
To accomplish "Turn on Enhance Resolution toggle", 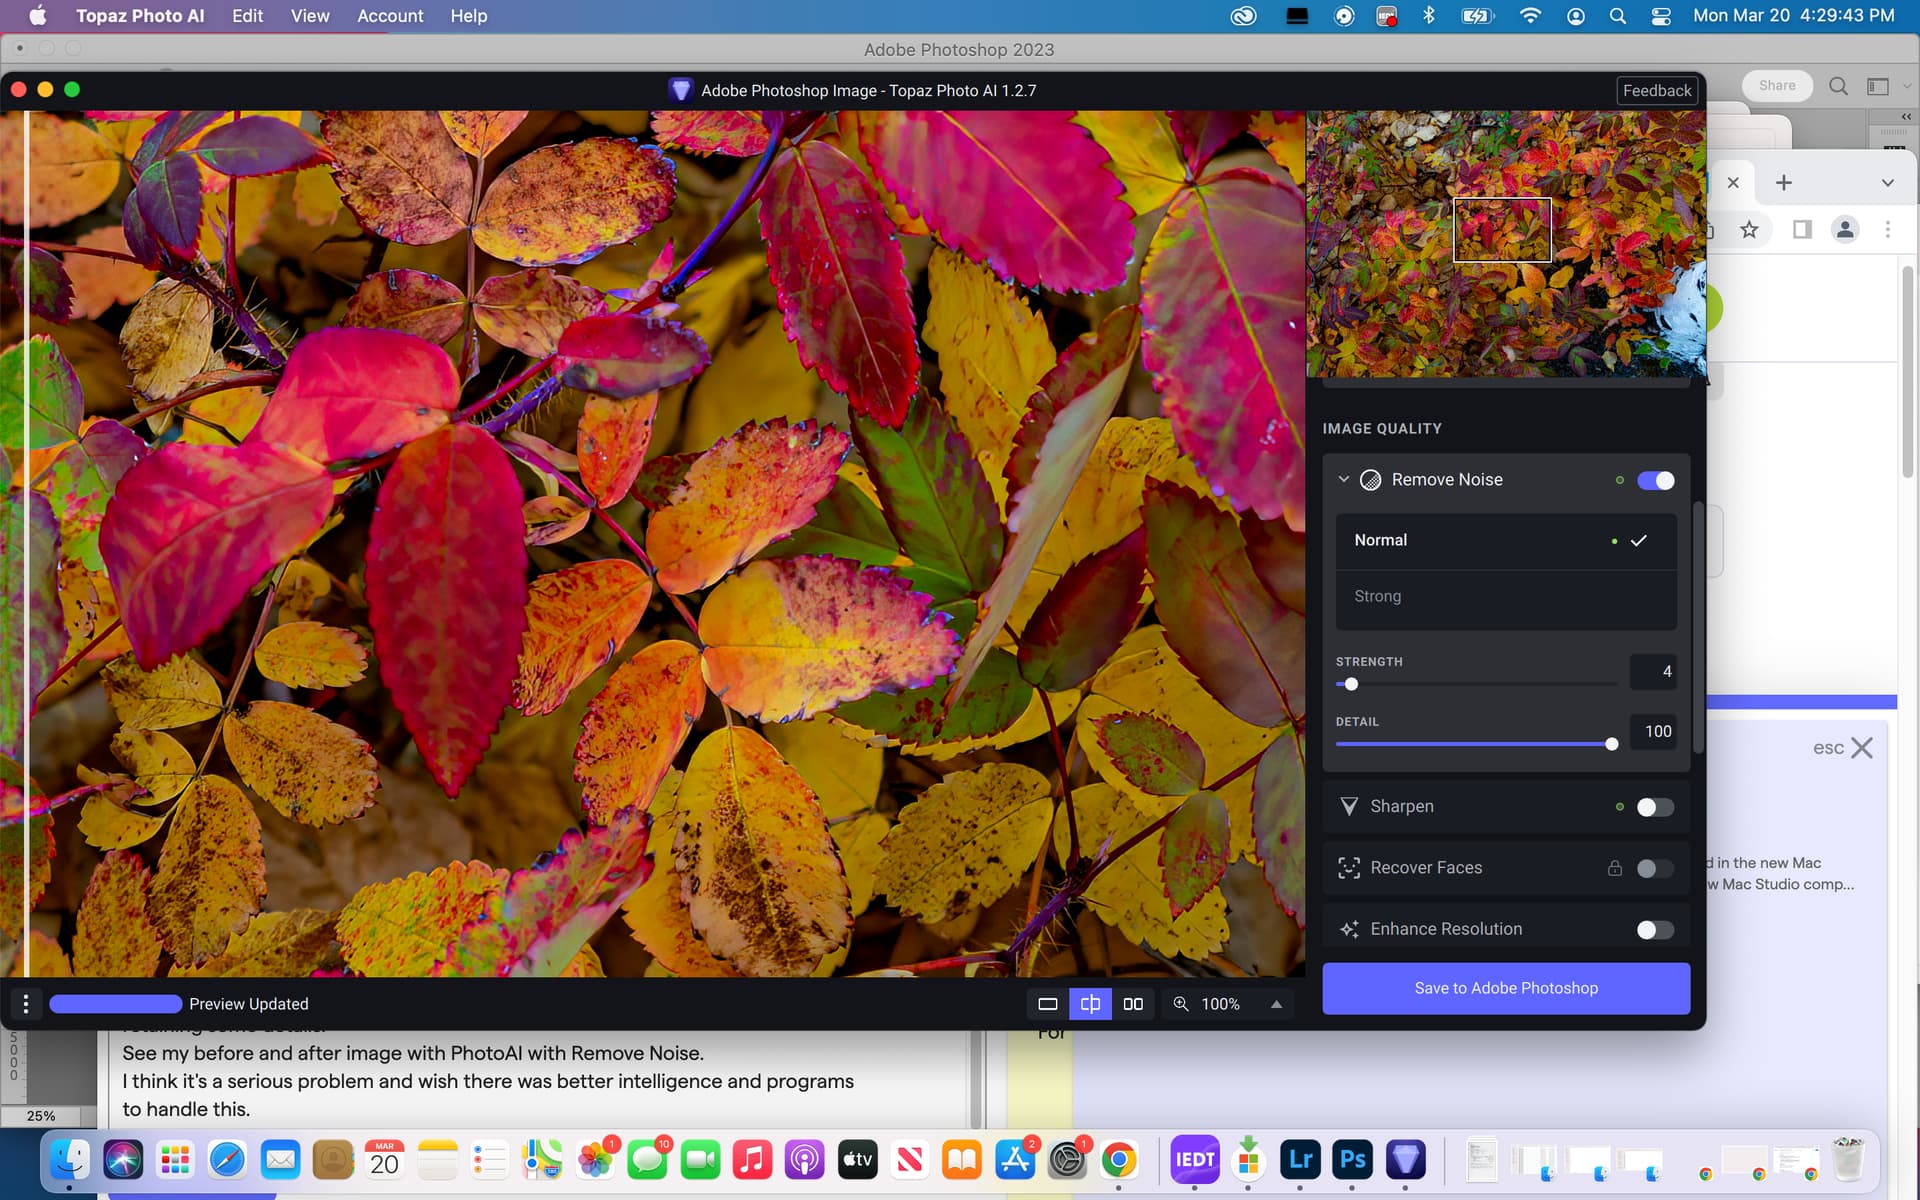I will [1655, 930].
